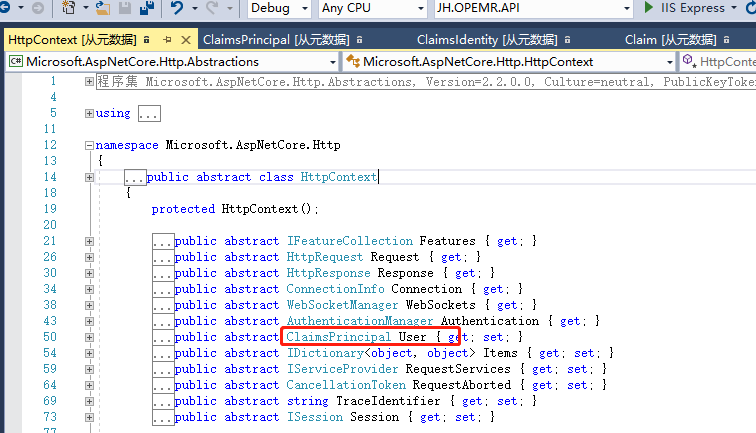Click the C# project icon in navigation bar

coord(15,62)
